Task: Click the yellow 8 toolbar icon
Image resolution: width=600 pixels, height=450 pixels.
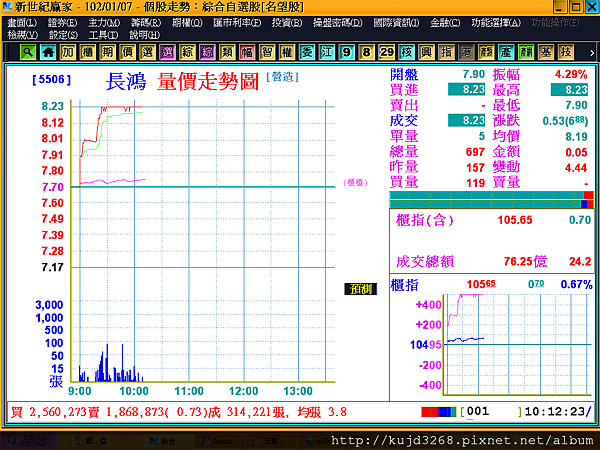Action: tap(366, 52)
